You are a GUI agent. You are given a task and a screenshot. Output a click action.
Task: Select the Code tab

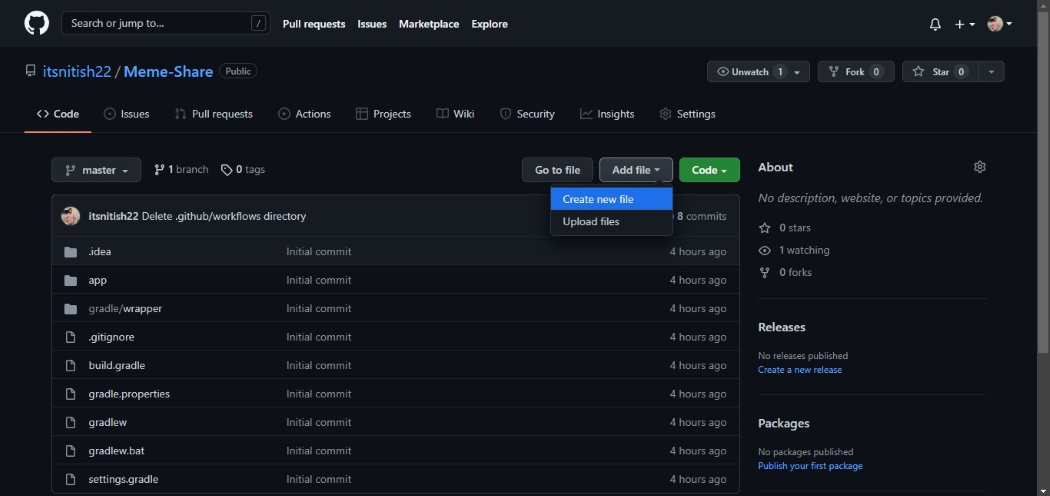58,114
